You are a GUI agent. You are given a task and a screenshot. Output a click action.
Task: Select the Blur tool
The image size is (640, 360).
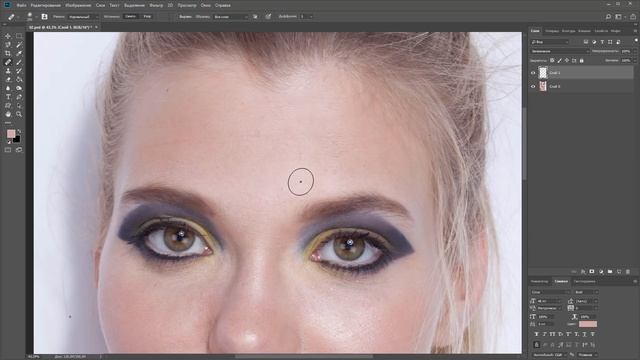point(8,88)
